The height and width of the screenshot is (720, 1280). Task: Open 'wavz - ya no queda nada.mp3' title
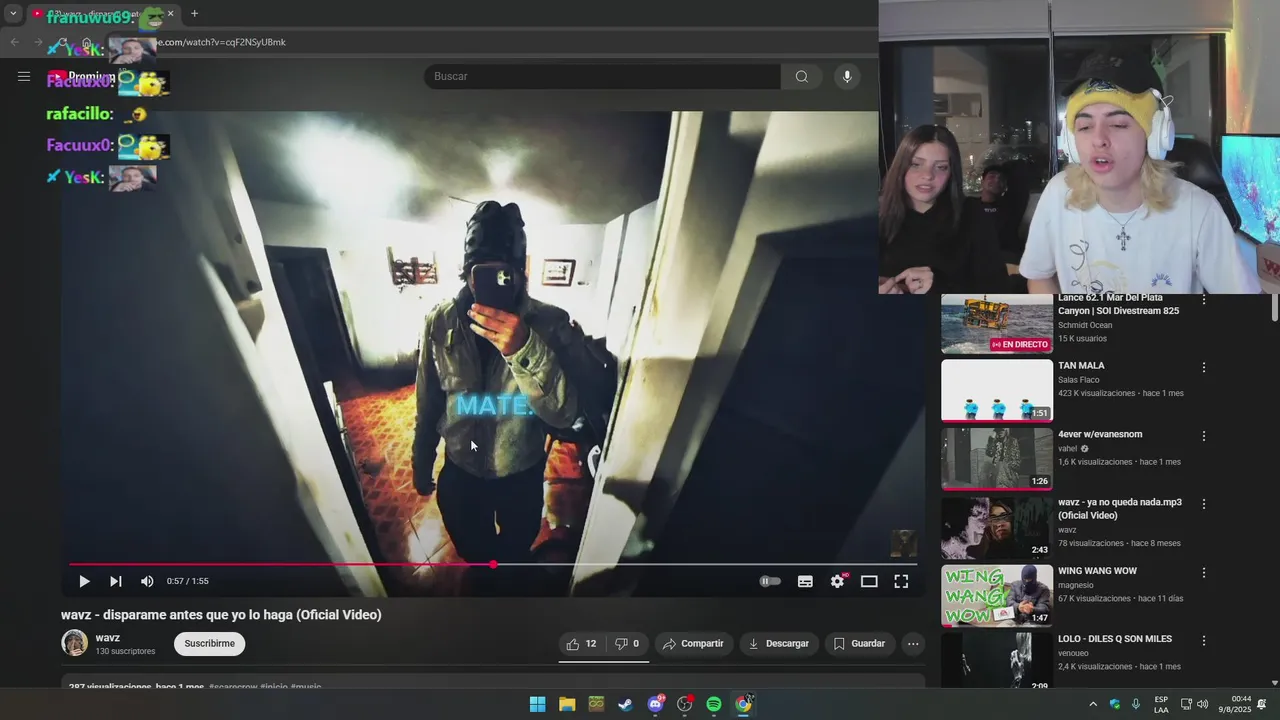(x=1120, y=509)
